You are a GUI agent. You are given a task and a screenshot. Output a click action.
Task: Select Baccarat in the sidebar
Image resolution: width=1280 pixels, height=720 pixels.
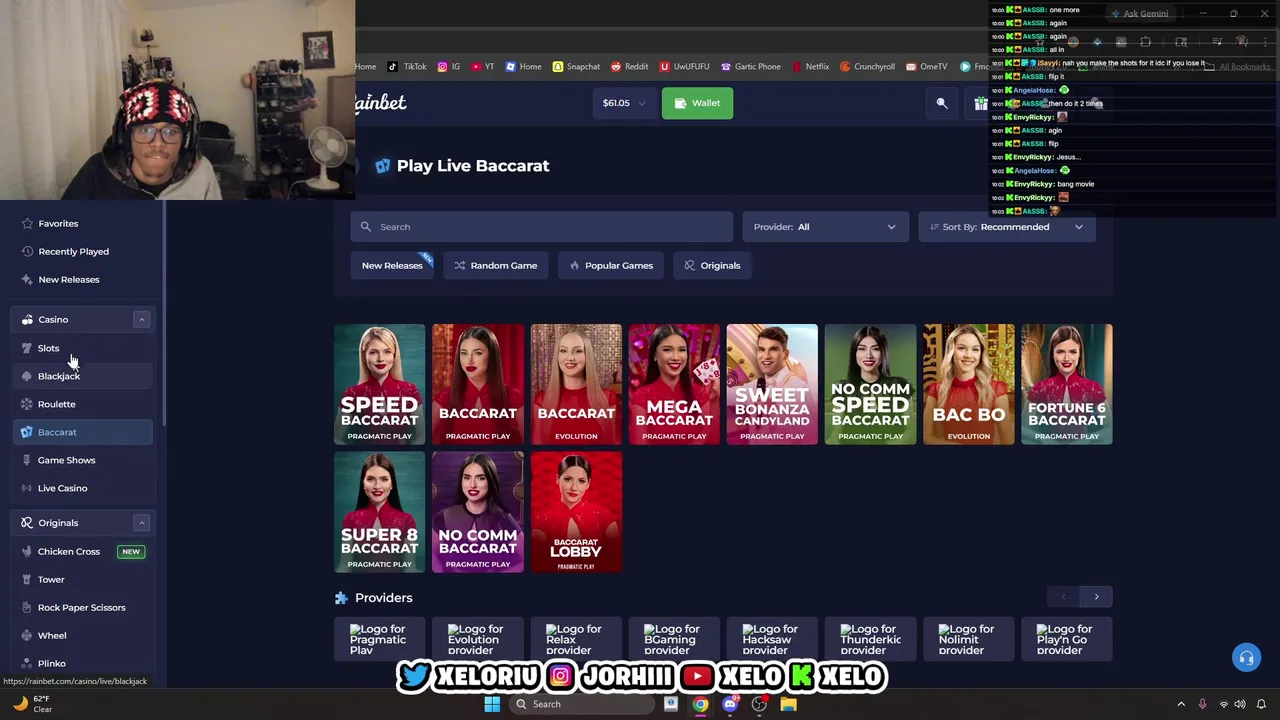[x=84, y=432]
